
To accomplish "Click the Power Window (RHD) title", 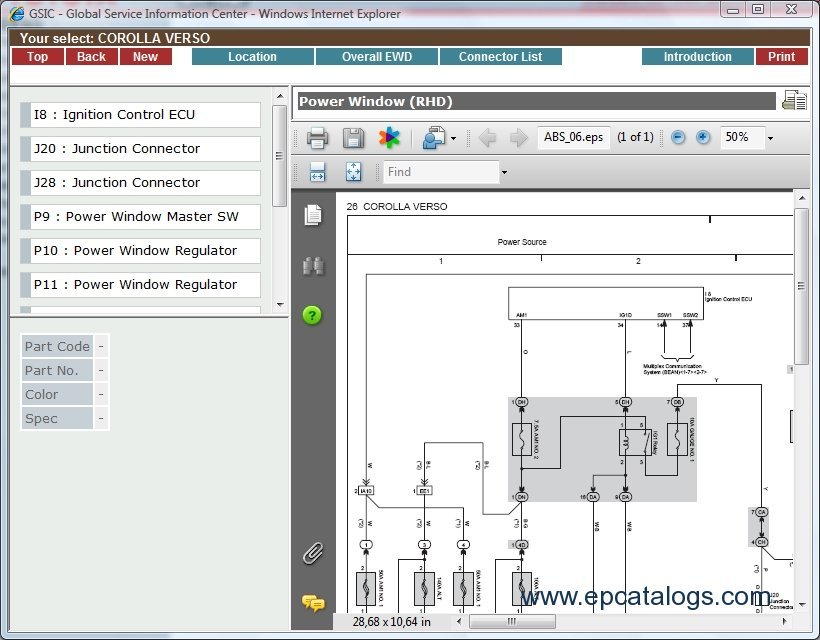I will [x=375, y=101].
